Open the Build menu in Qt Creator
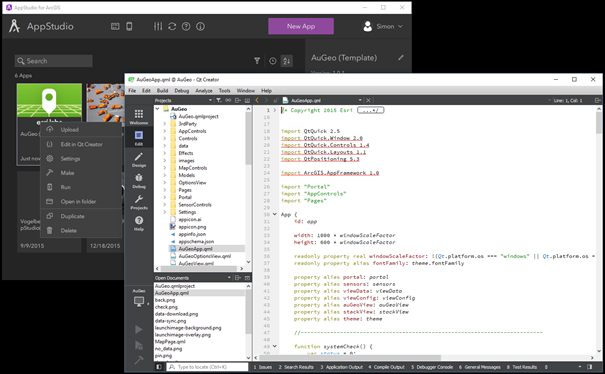This screenshot has height=374, width=605. (162, 91)
